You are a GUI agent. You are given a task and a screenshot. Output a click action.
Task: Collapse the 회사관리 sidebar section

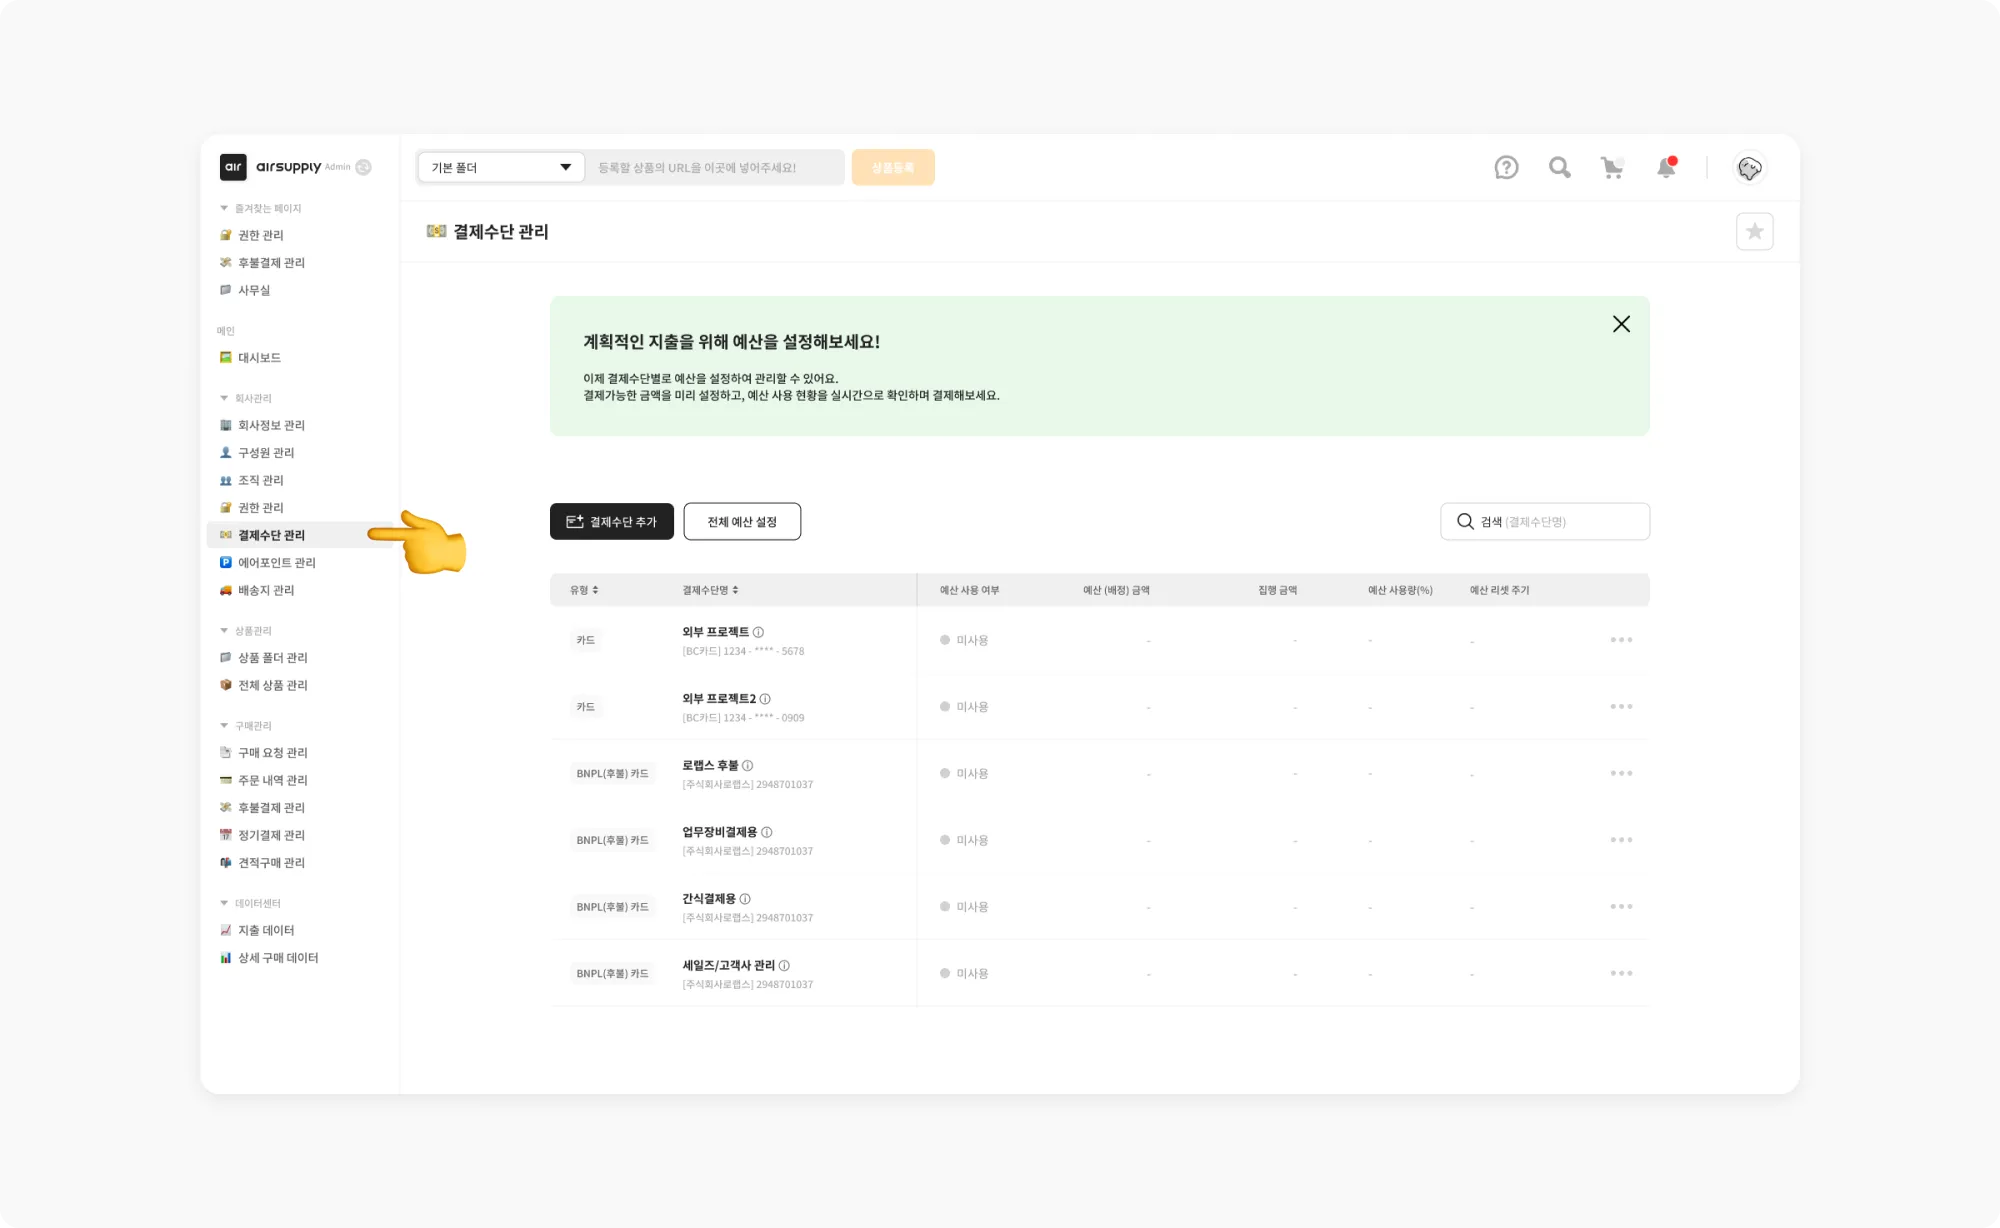pyautogui.click(x=224, y=398)
